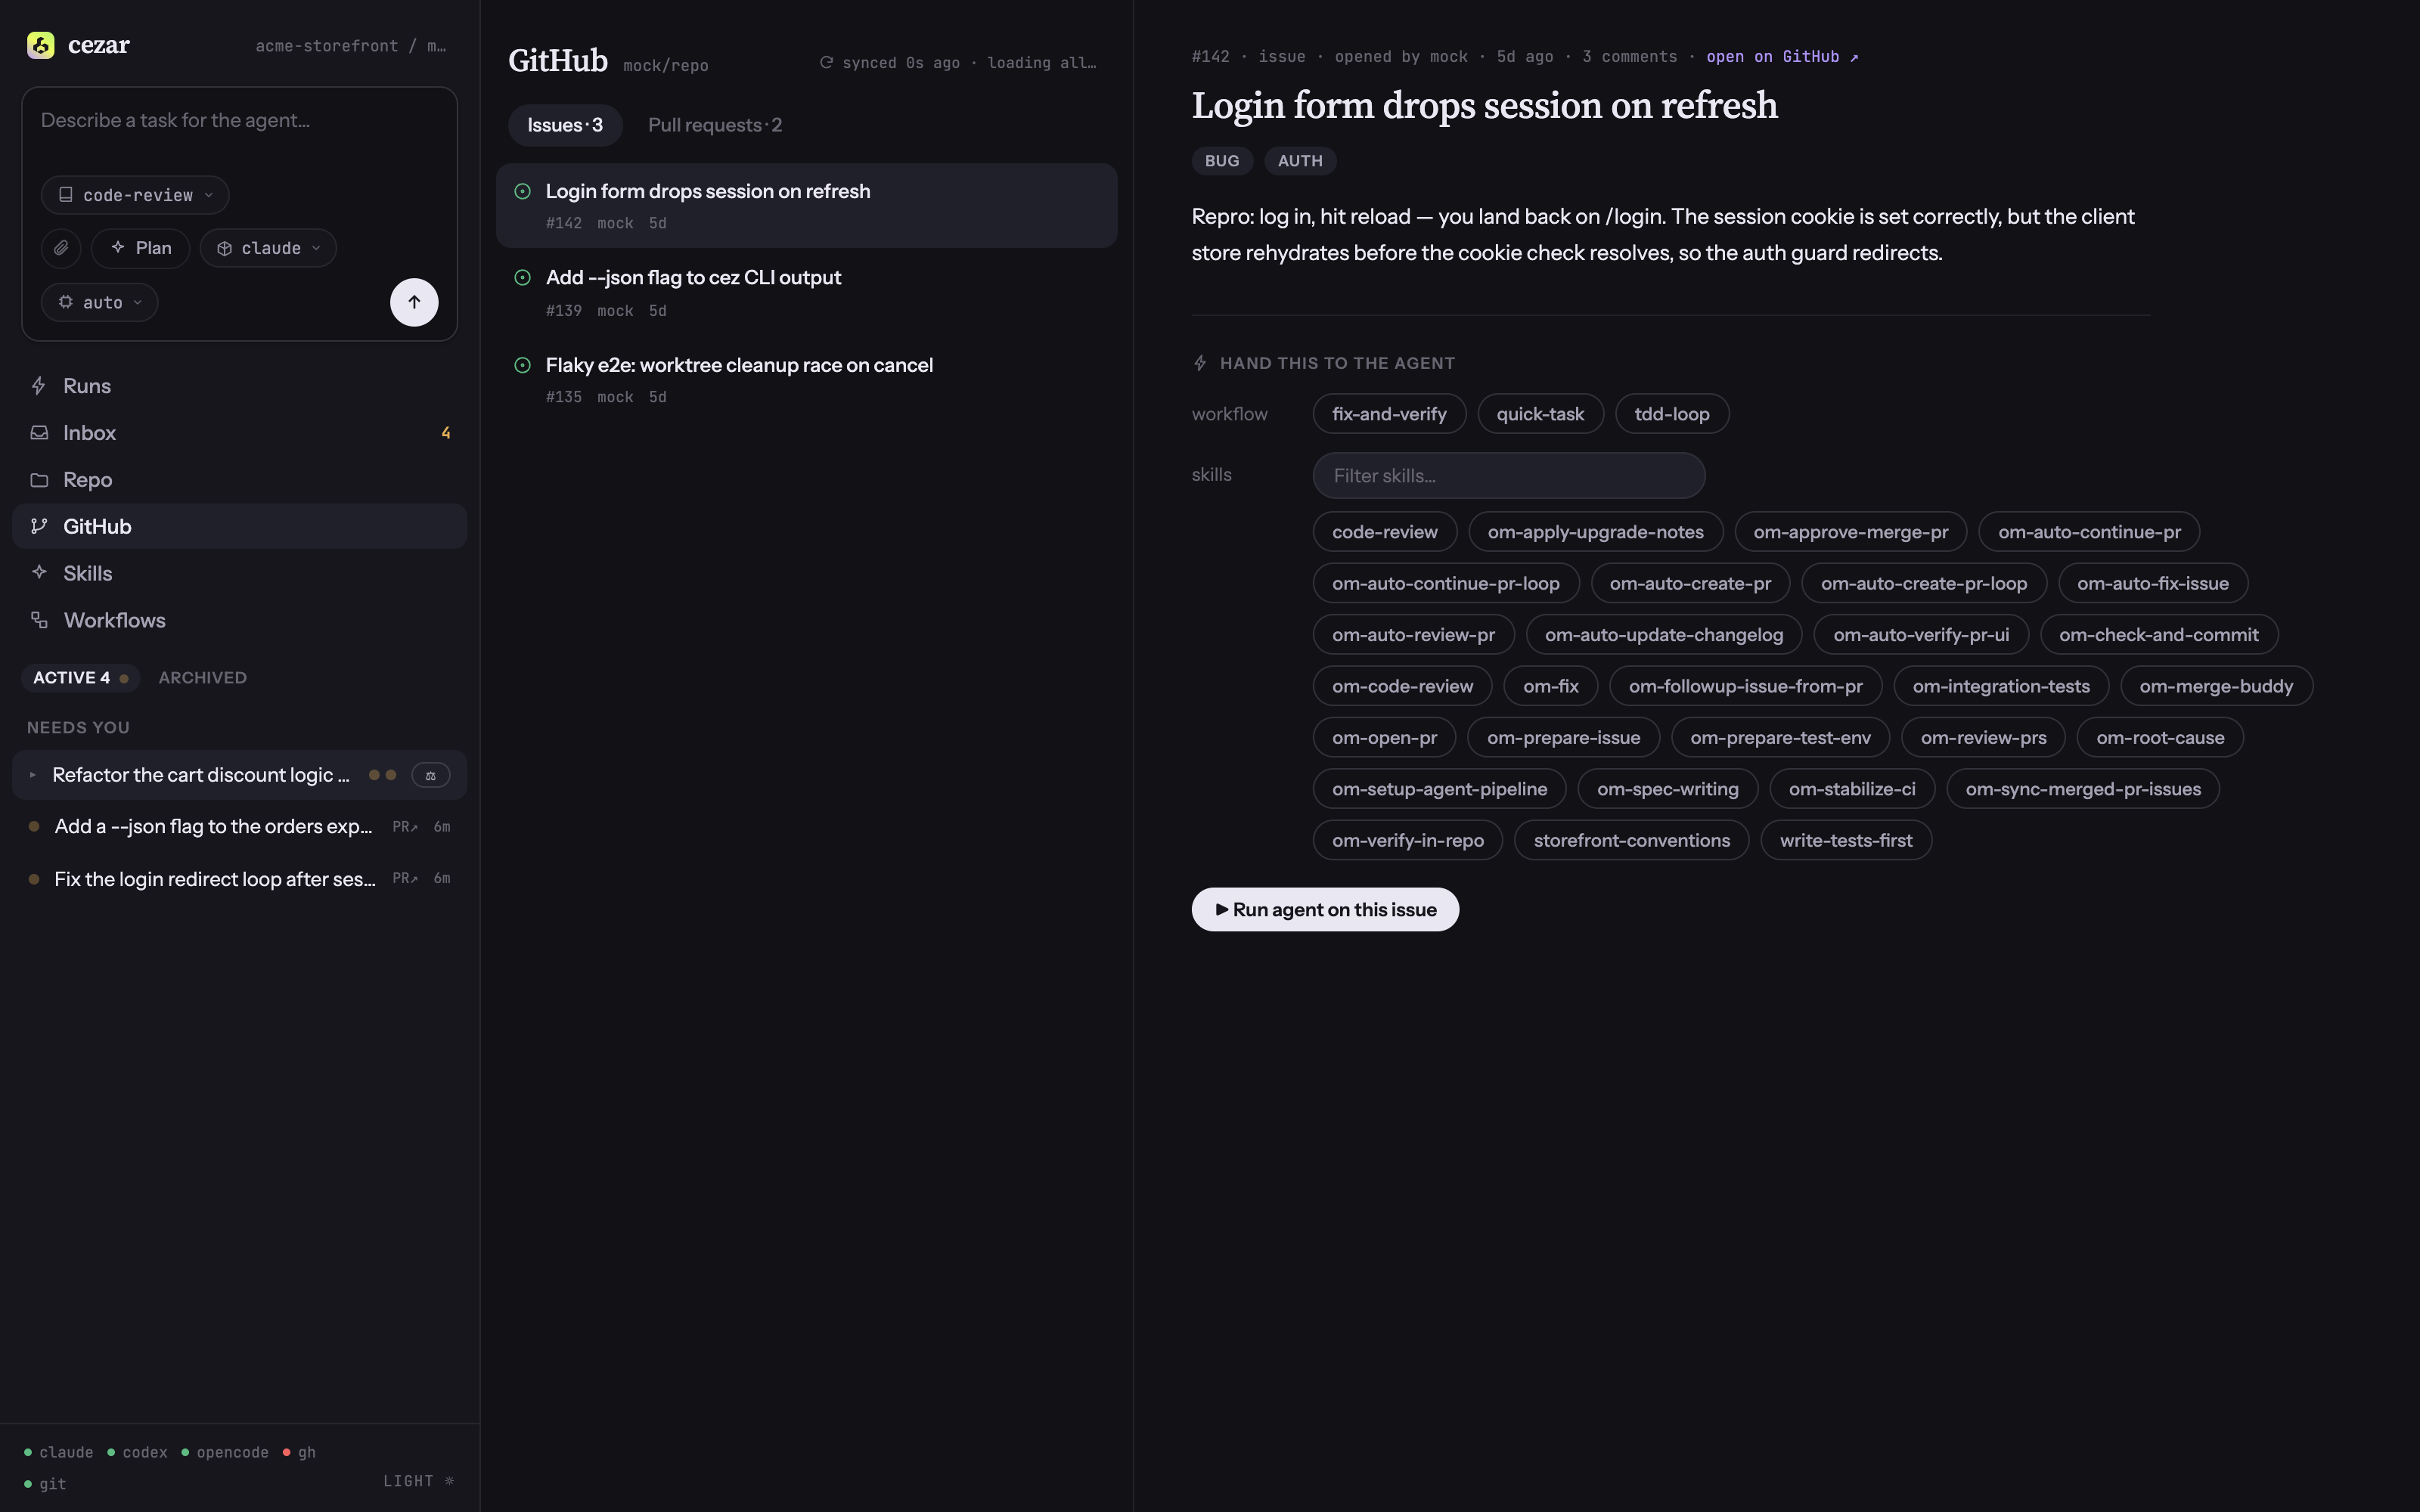The image size is (2420, 1512).
Task: Toggle the om-auto-create-pr skill chip
Action: click(1690, 583)
